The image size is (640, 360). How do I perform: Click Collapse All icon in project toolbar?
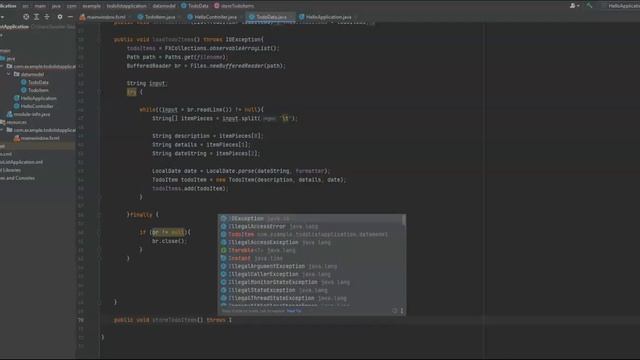coord(47,17)
